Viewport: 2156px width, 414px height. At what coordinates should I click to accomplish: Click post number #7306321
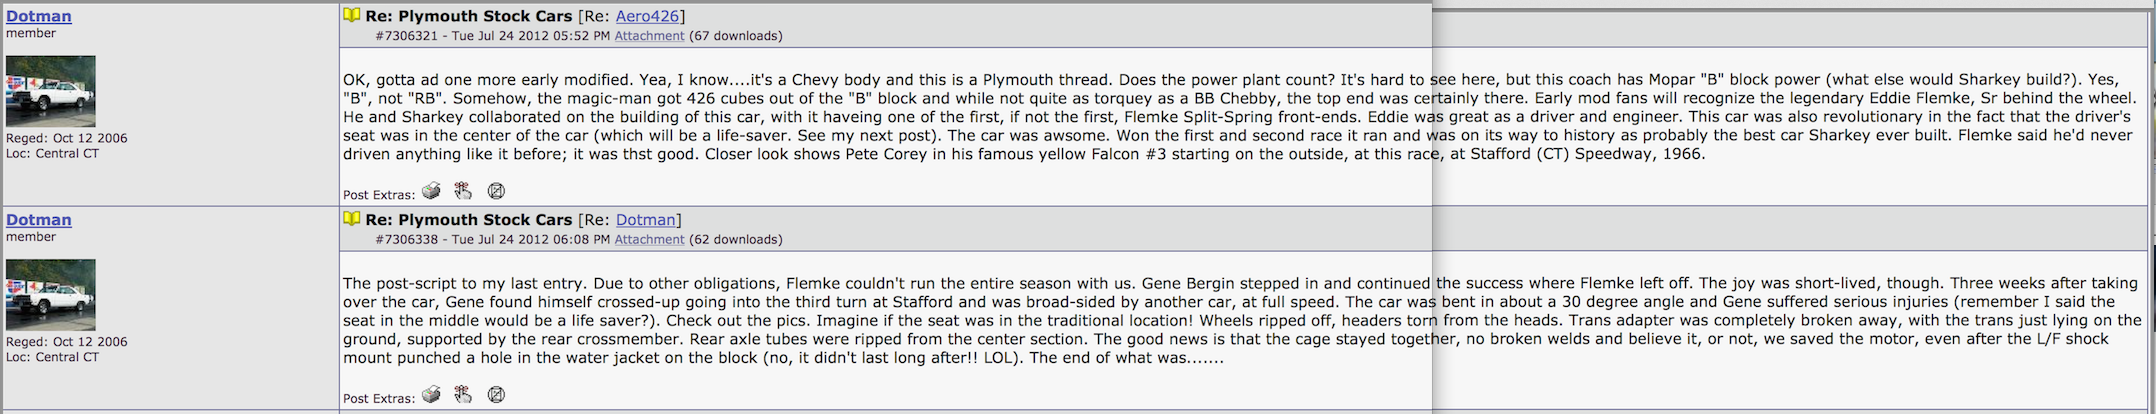[x=407, y=36]
